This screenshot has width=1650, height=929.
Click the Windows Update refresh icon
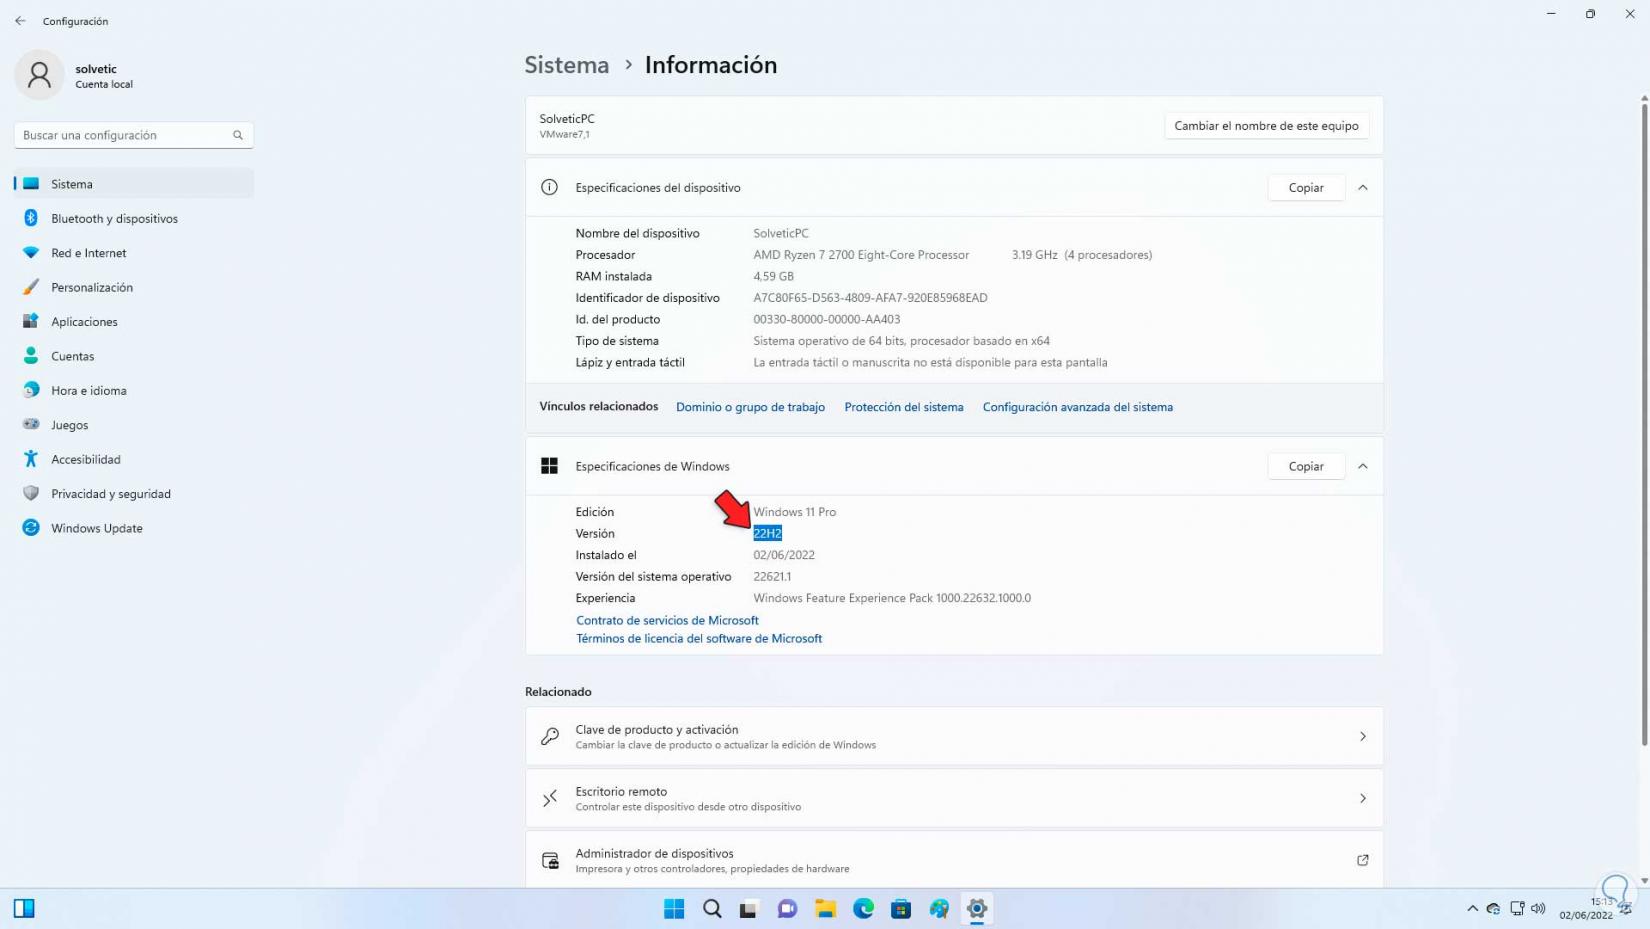[x=31, y=528]
